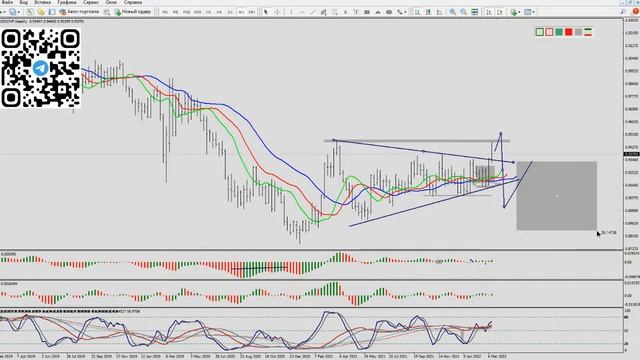640x360 pixels.
Task: Open the Окно menu
Action: [111, 2]
